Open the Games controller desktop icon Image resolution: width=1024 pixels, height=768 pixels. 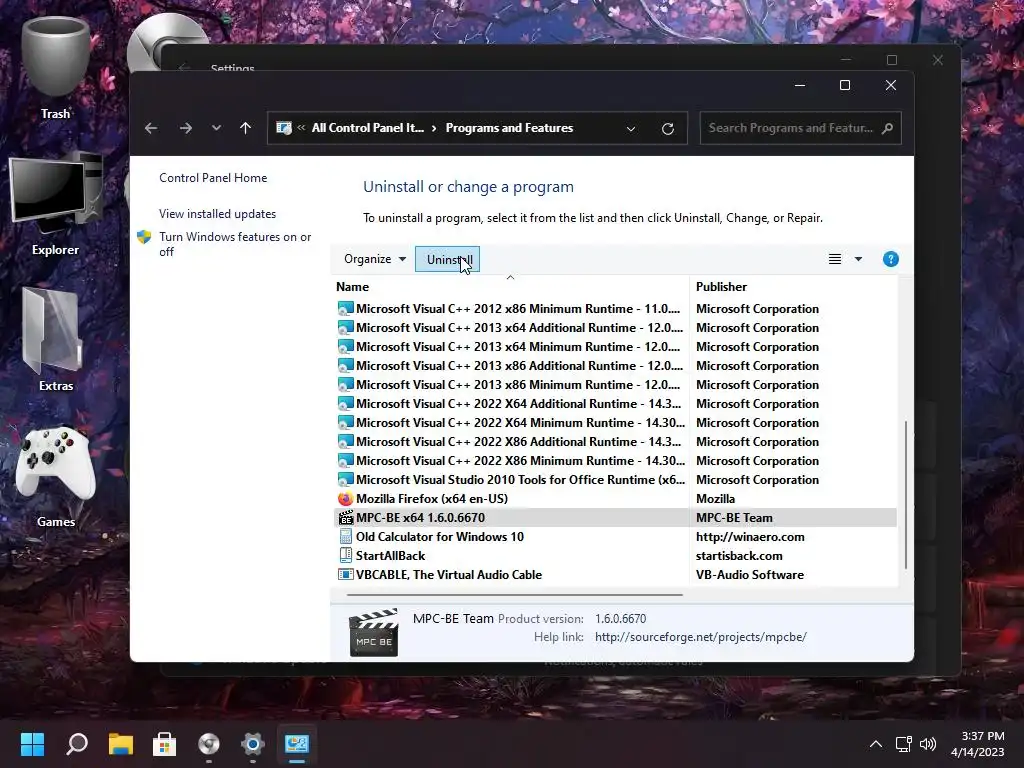pos(56,477)
